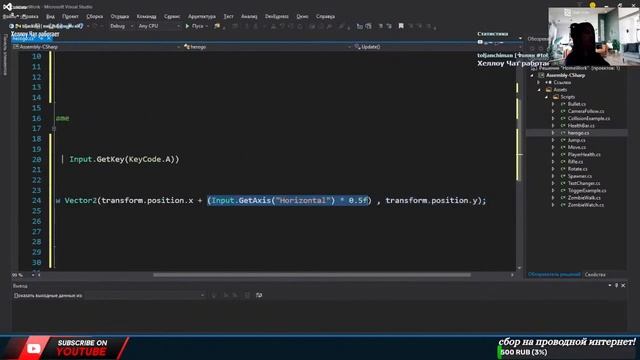The height and width of the screenshot is (360, 640).
Task: Switch to the Solution Explorer bottom tab
Action: pos(554,275)
